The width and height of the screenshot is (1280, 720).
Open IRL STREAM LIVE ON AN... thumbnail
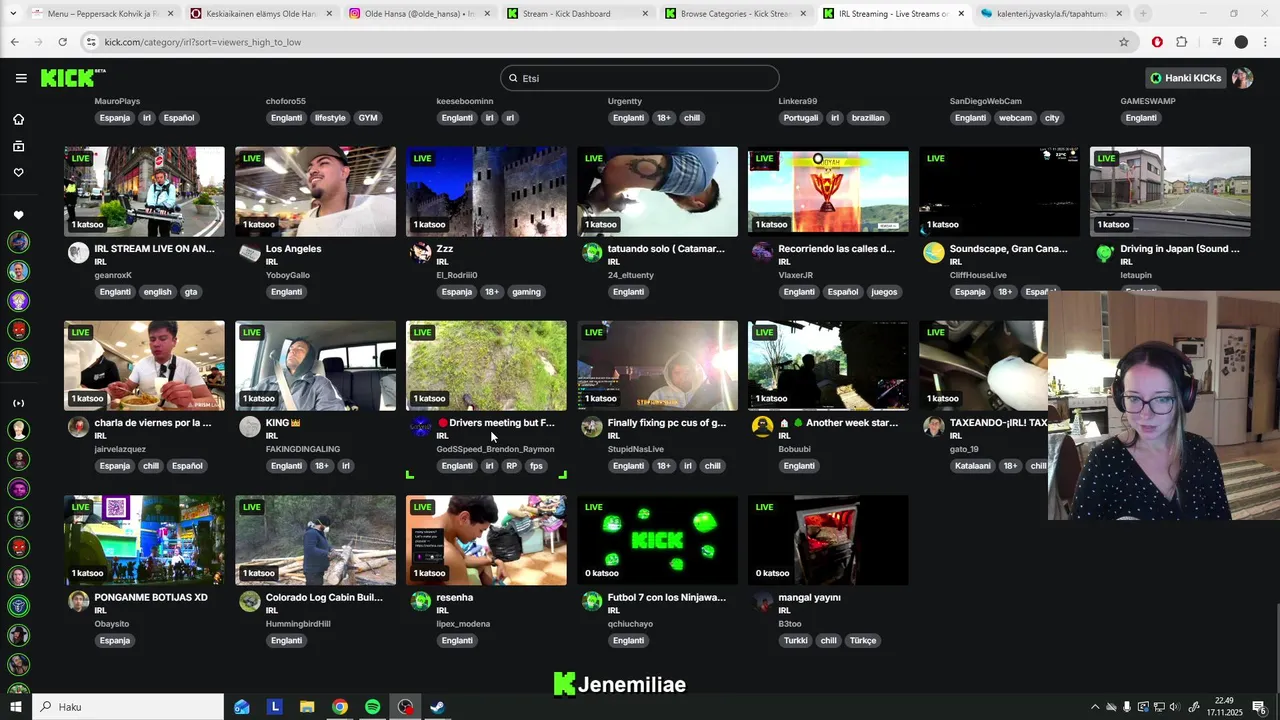point(145,192)
